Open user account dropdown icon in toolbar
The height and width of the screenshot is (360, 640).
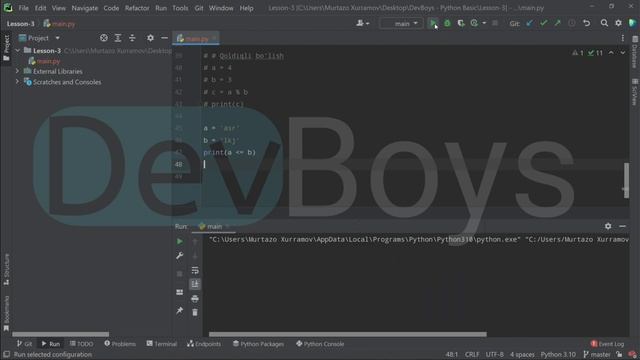tap(362, 23)
